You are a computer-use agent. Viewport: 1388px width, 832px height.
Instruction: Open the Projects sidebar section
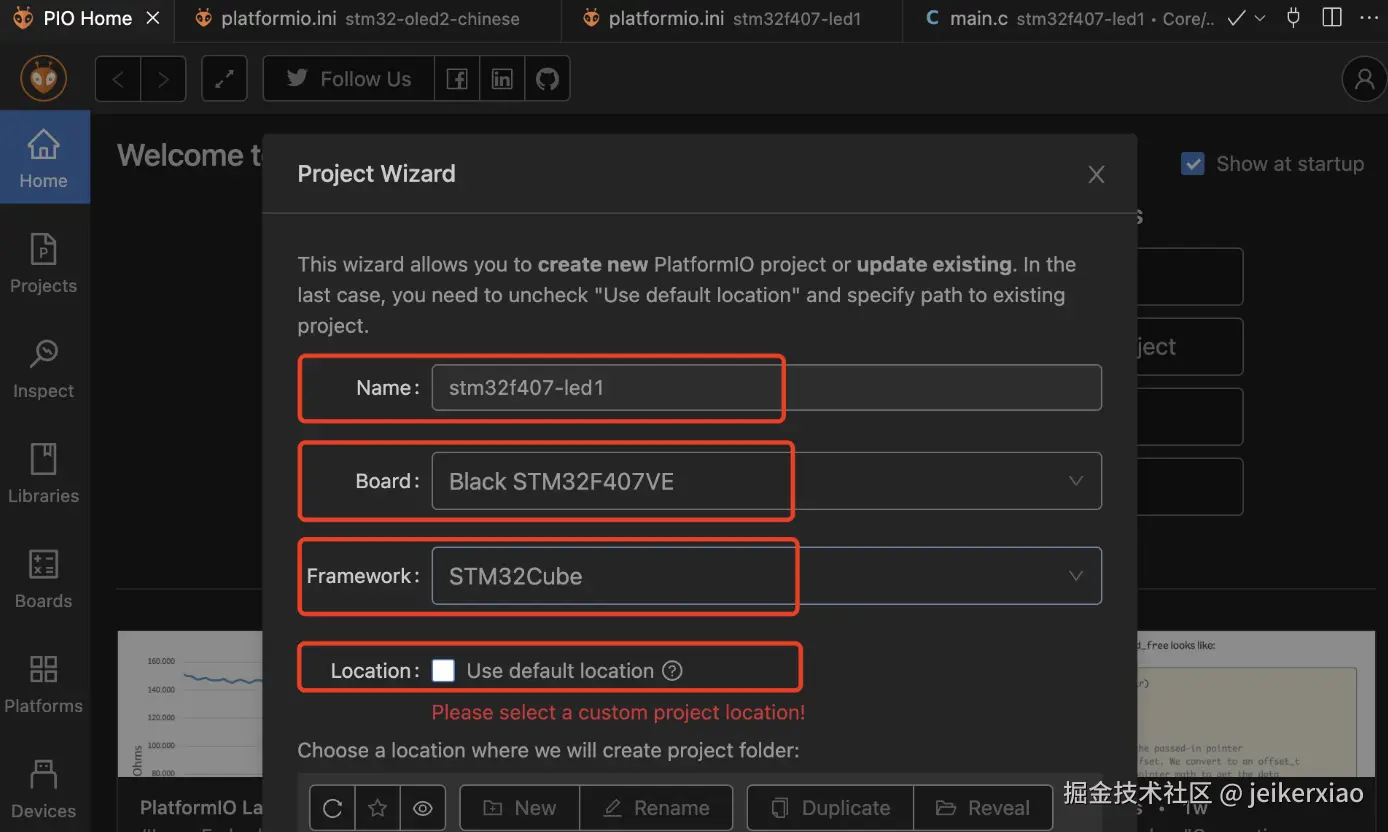[x=43, y=263]
